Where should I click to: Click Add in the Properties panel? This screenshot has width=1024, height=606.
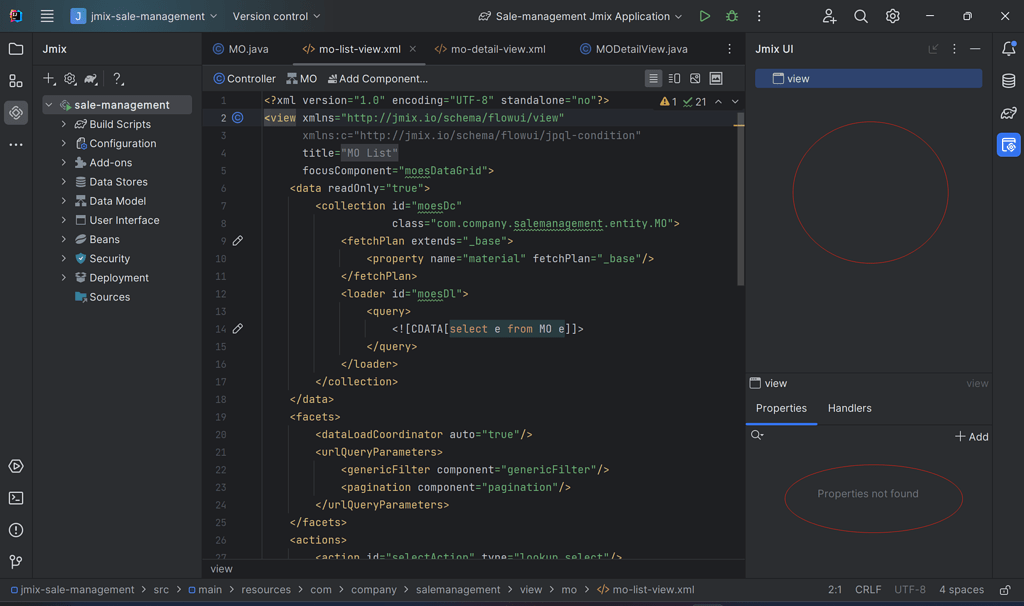[x=971, y=436]
